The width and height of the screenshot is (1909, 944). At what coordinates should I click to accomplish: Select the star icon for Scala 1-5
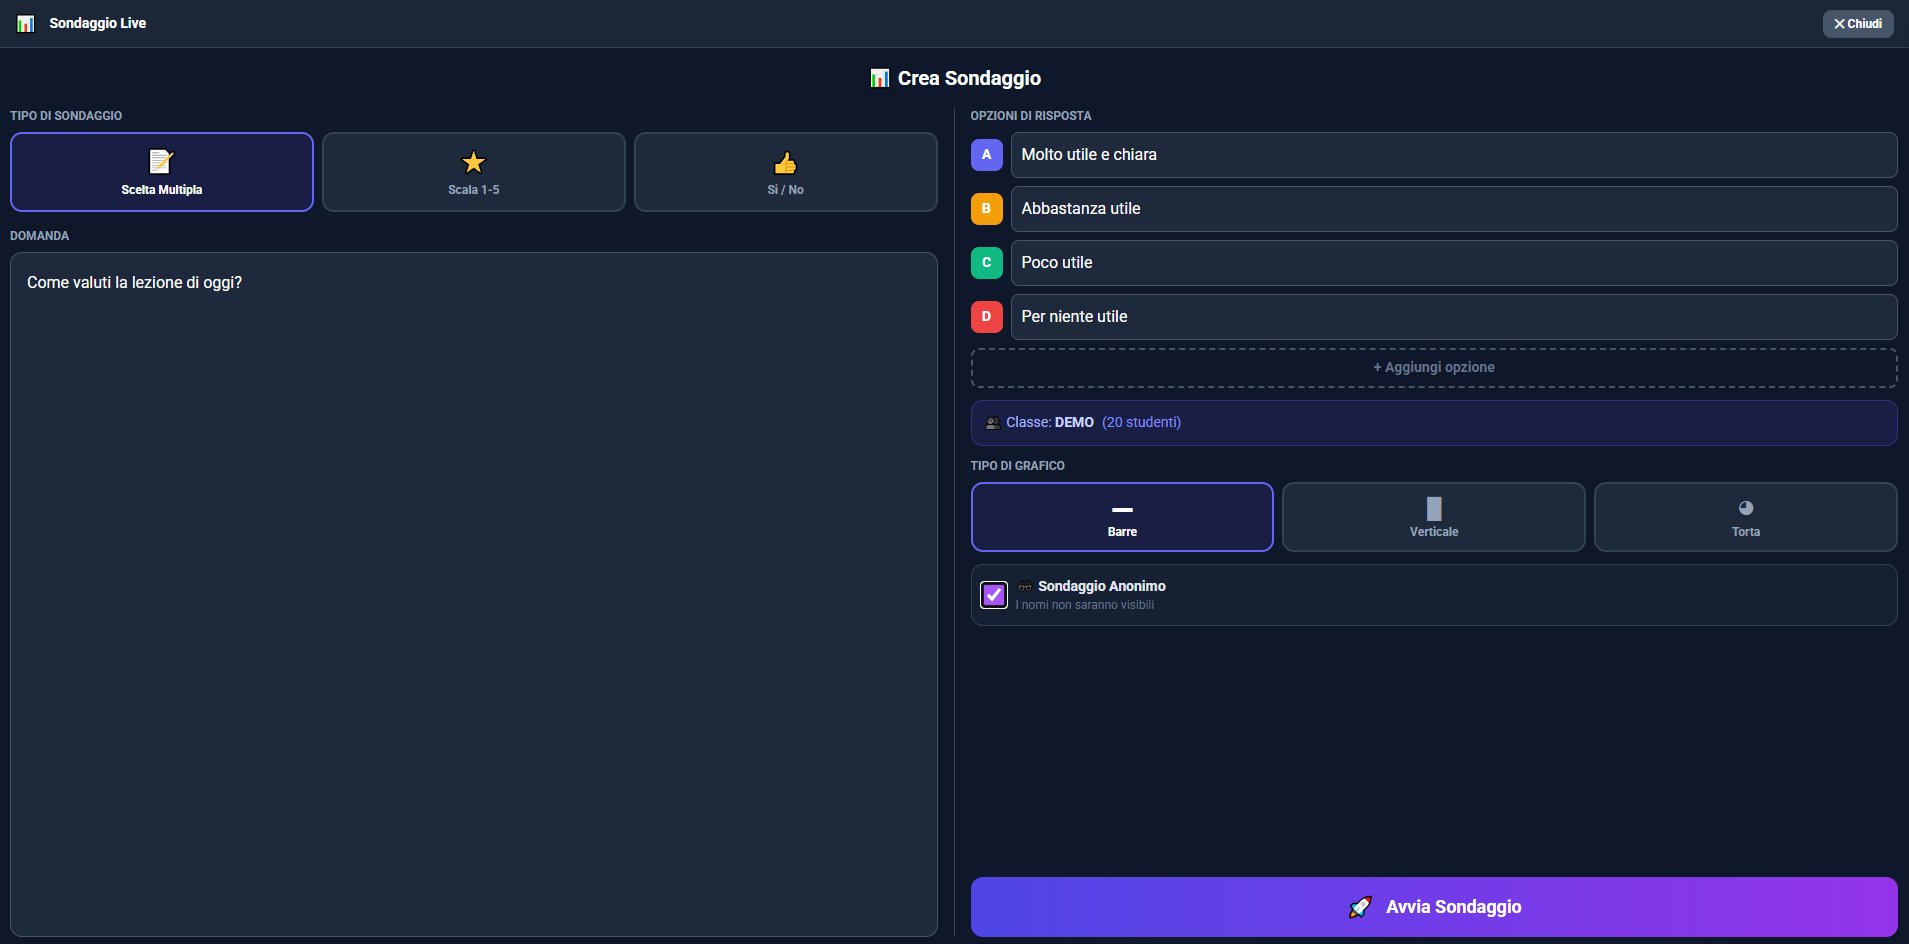tap(473, 161)
